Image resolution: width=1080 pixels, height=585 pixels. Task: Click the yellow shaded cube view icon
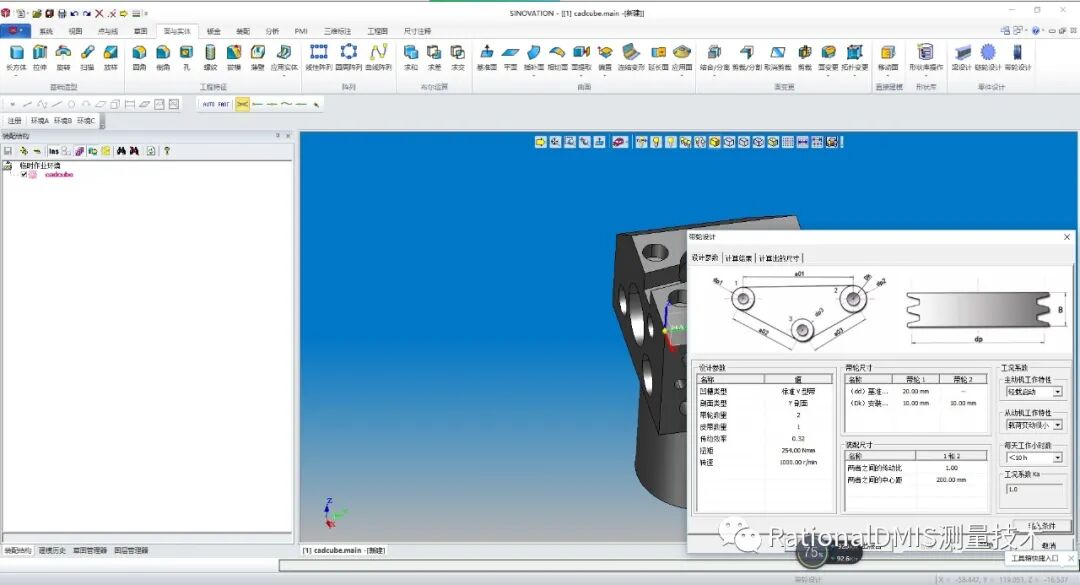[x=715, y=142]
